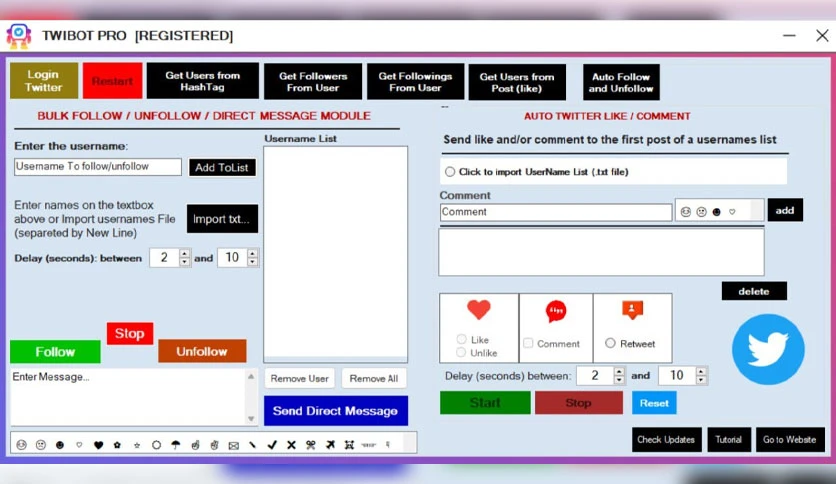The height and width of the screenshot is (484, 836).
Task: Select the Like radio button
Action: pos(461,339)
